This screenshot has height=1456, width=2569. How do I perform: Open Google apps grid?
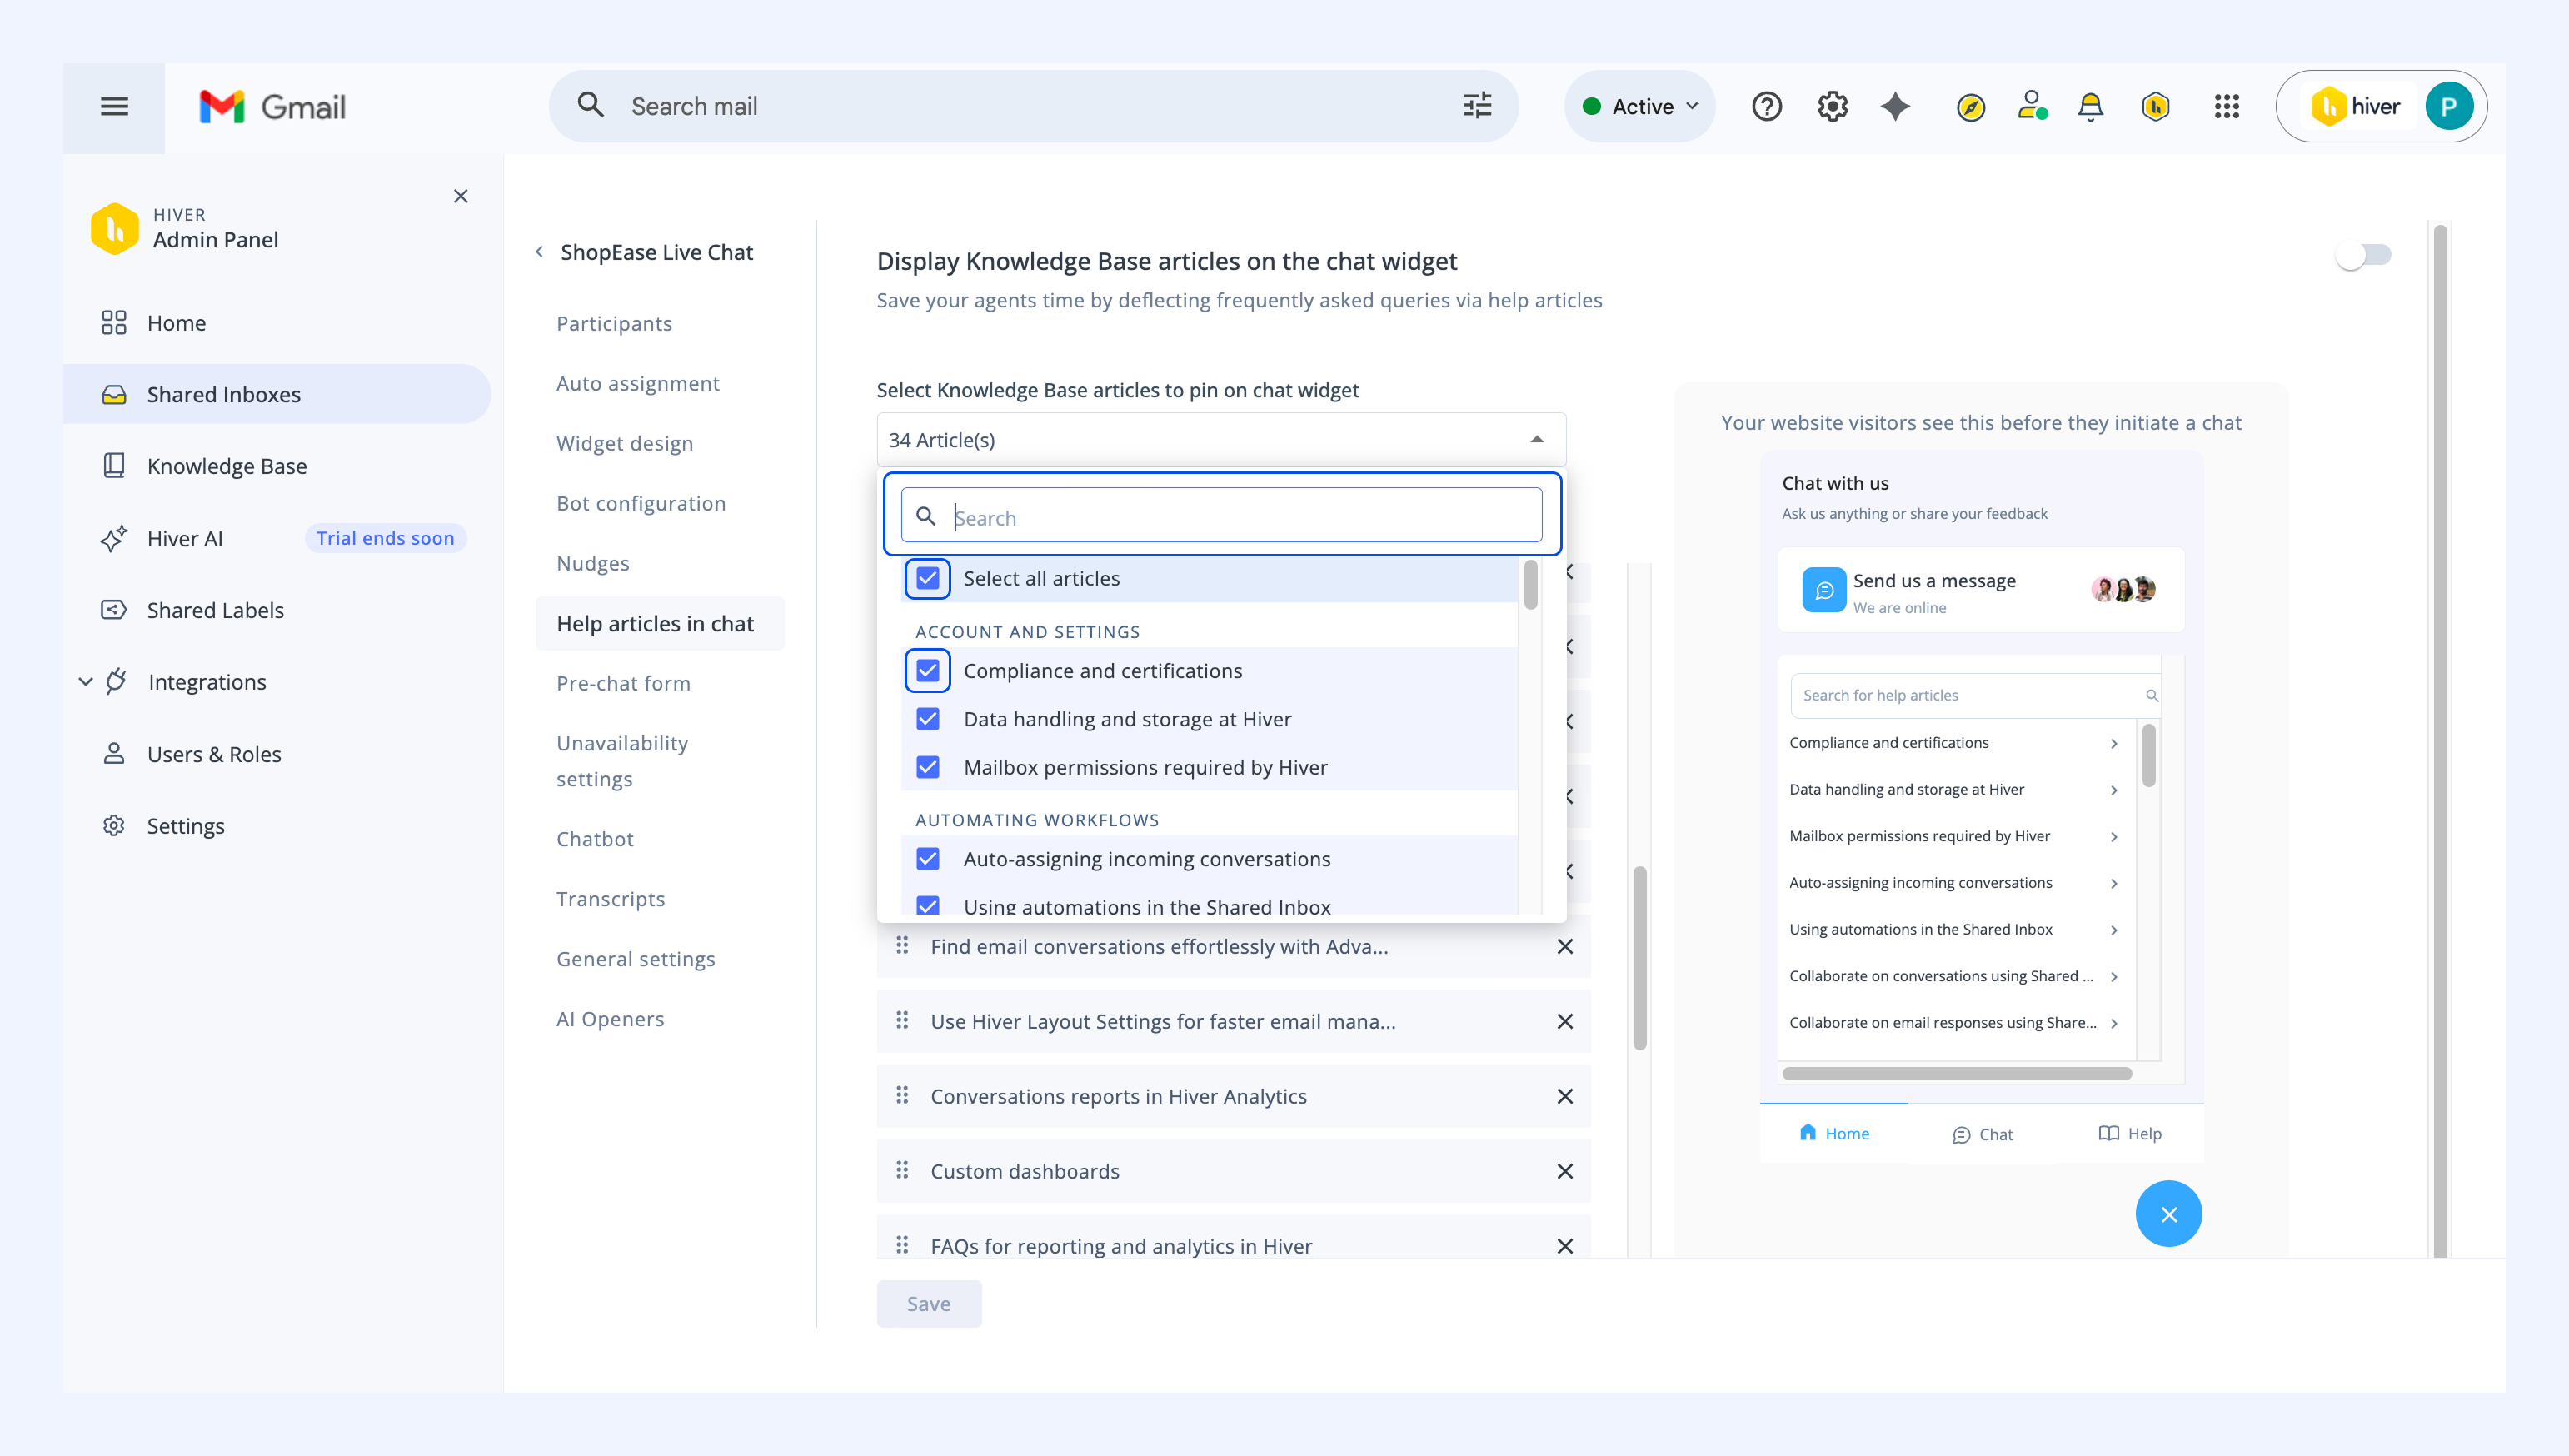click(x=2226, y=106)
